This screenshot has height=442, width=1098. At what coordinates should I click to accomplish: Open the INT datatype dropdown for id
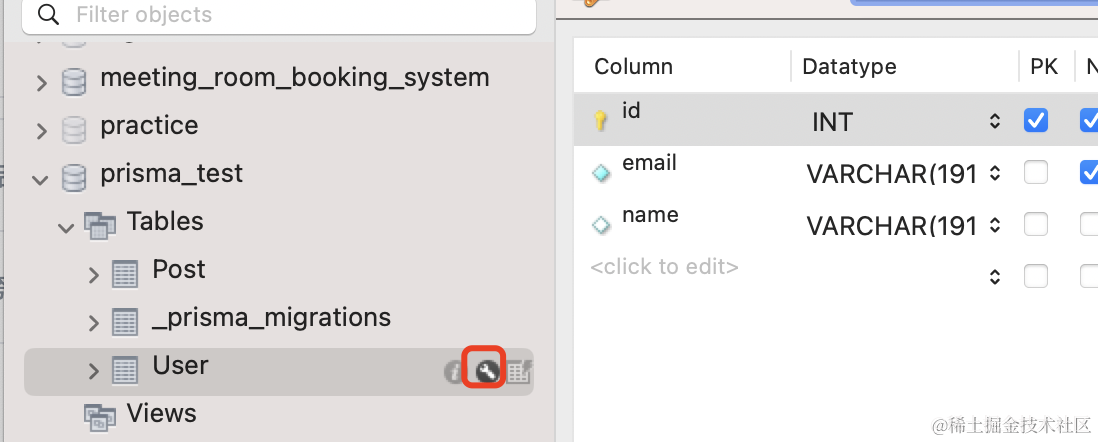coord(994,122)
